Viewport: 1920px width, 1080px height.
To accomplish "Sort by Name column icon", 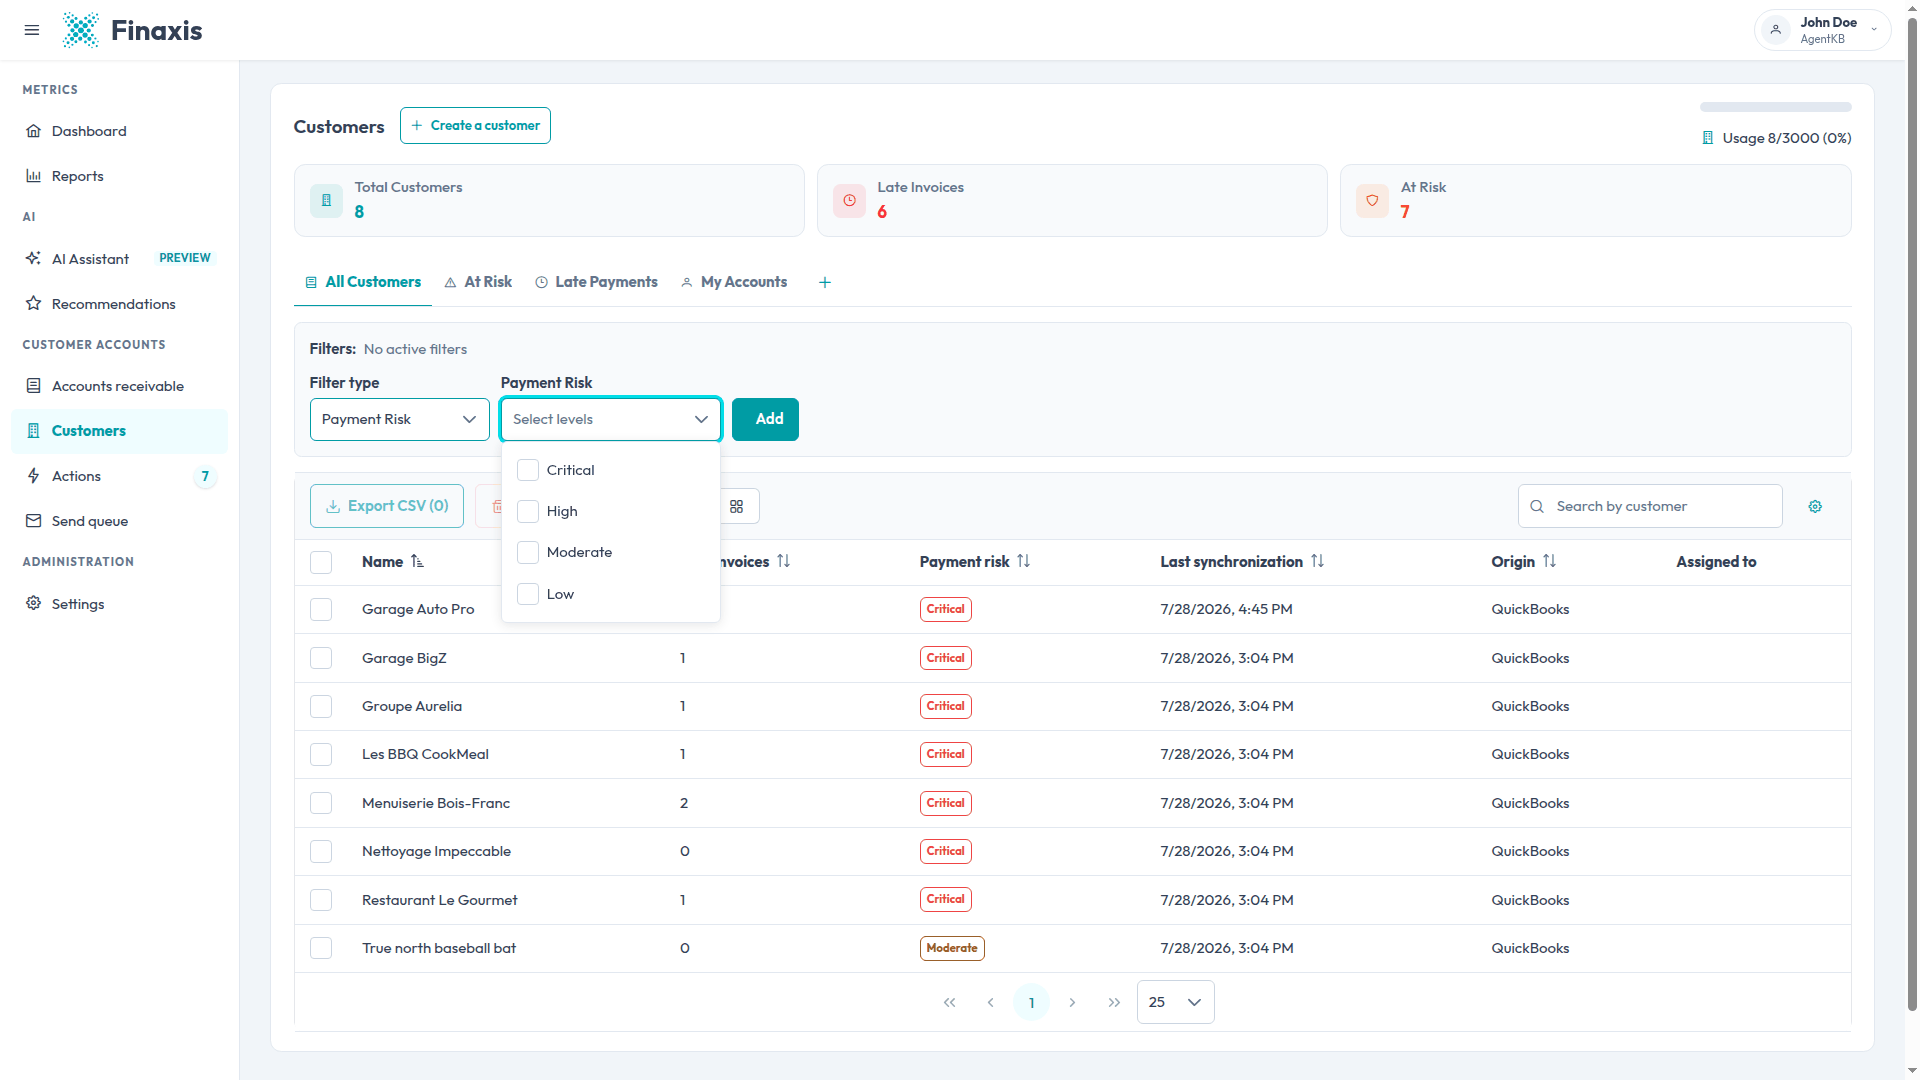I will pos(417,562).
